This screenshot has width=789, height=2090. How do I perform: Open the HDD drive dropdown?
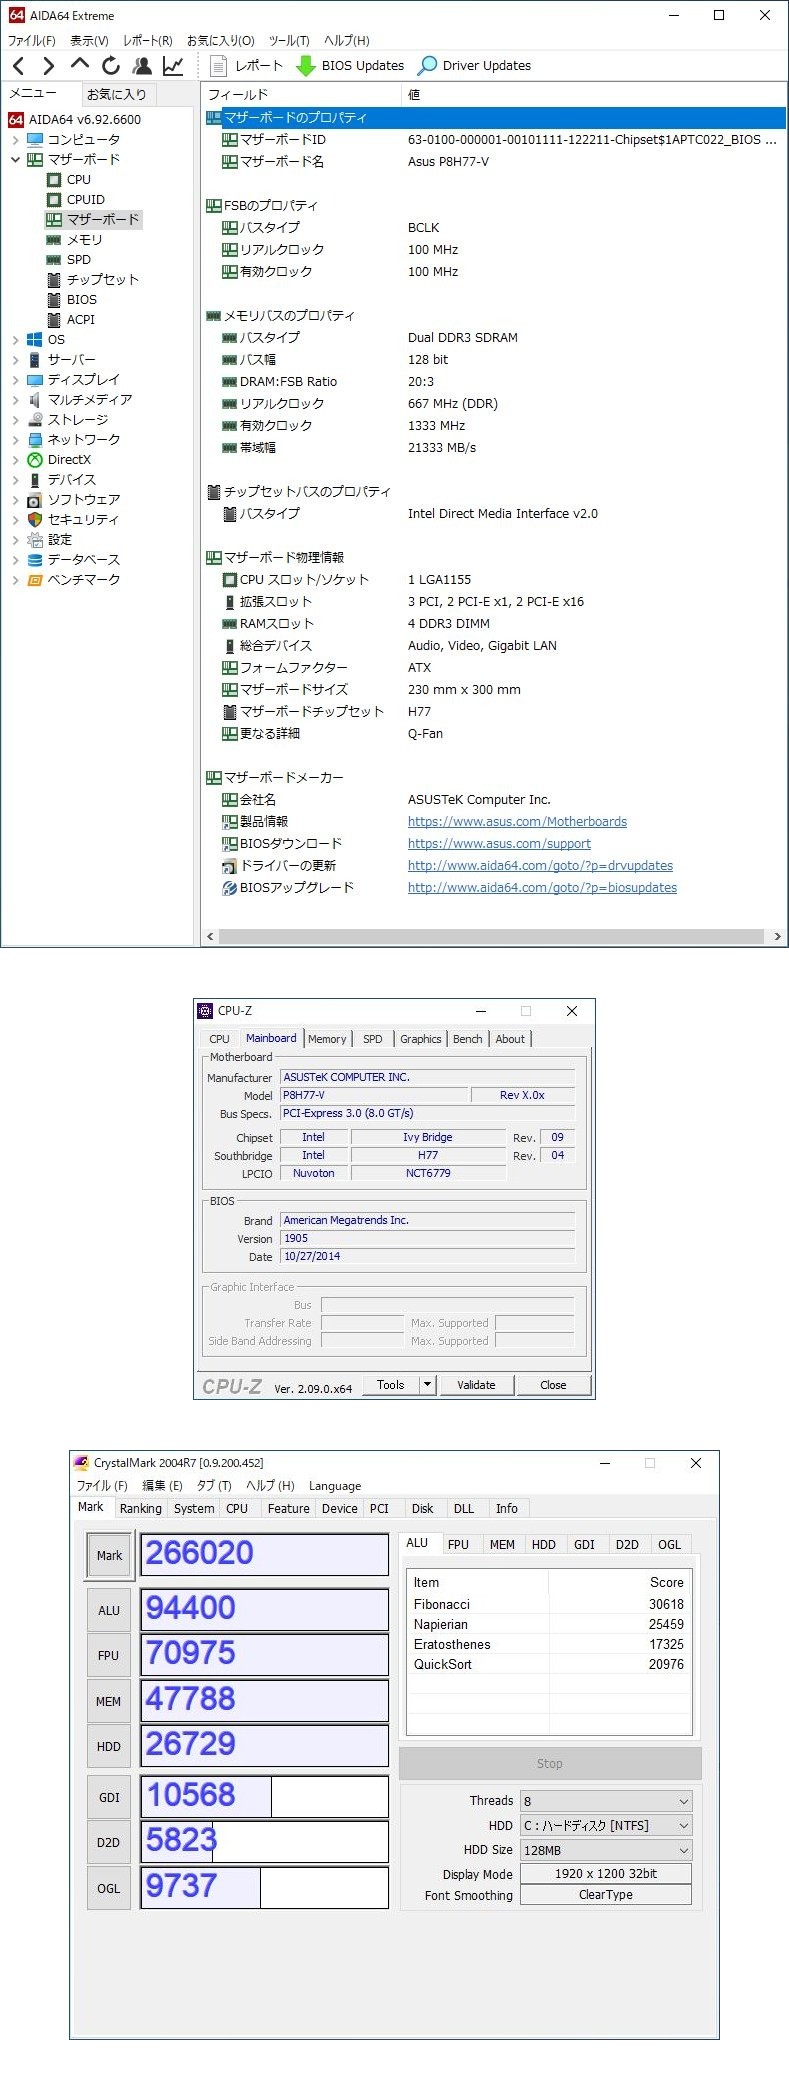(606, 1826)
